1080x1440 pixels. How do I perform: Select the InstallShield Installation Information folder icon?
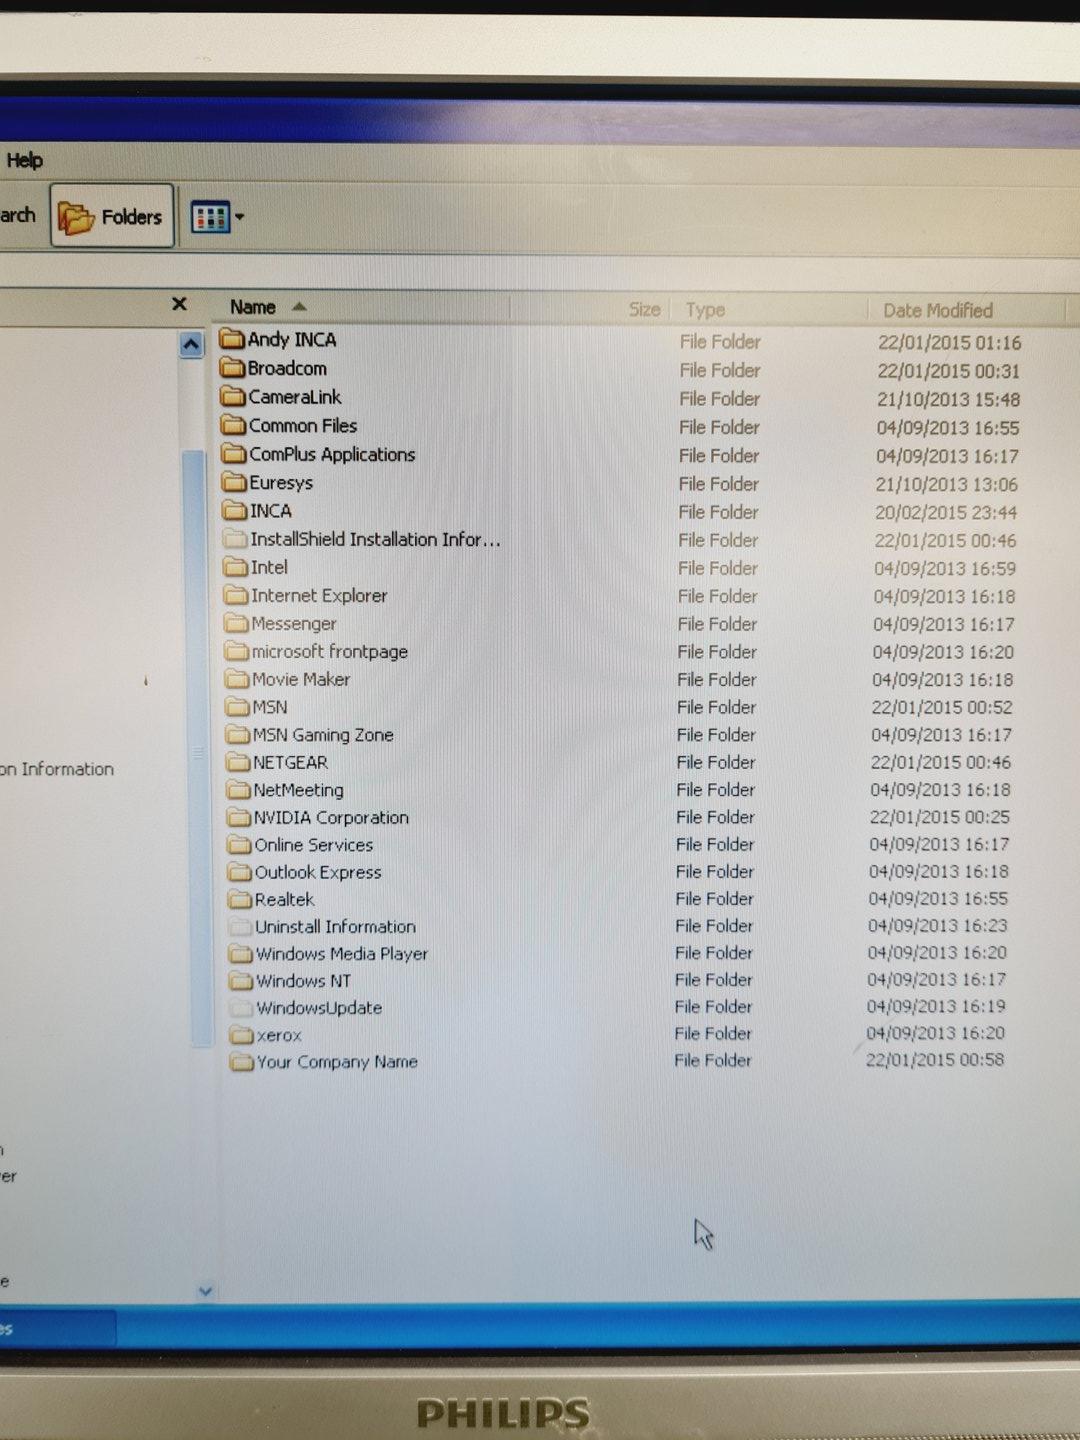[236, 539]
